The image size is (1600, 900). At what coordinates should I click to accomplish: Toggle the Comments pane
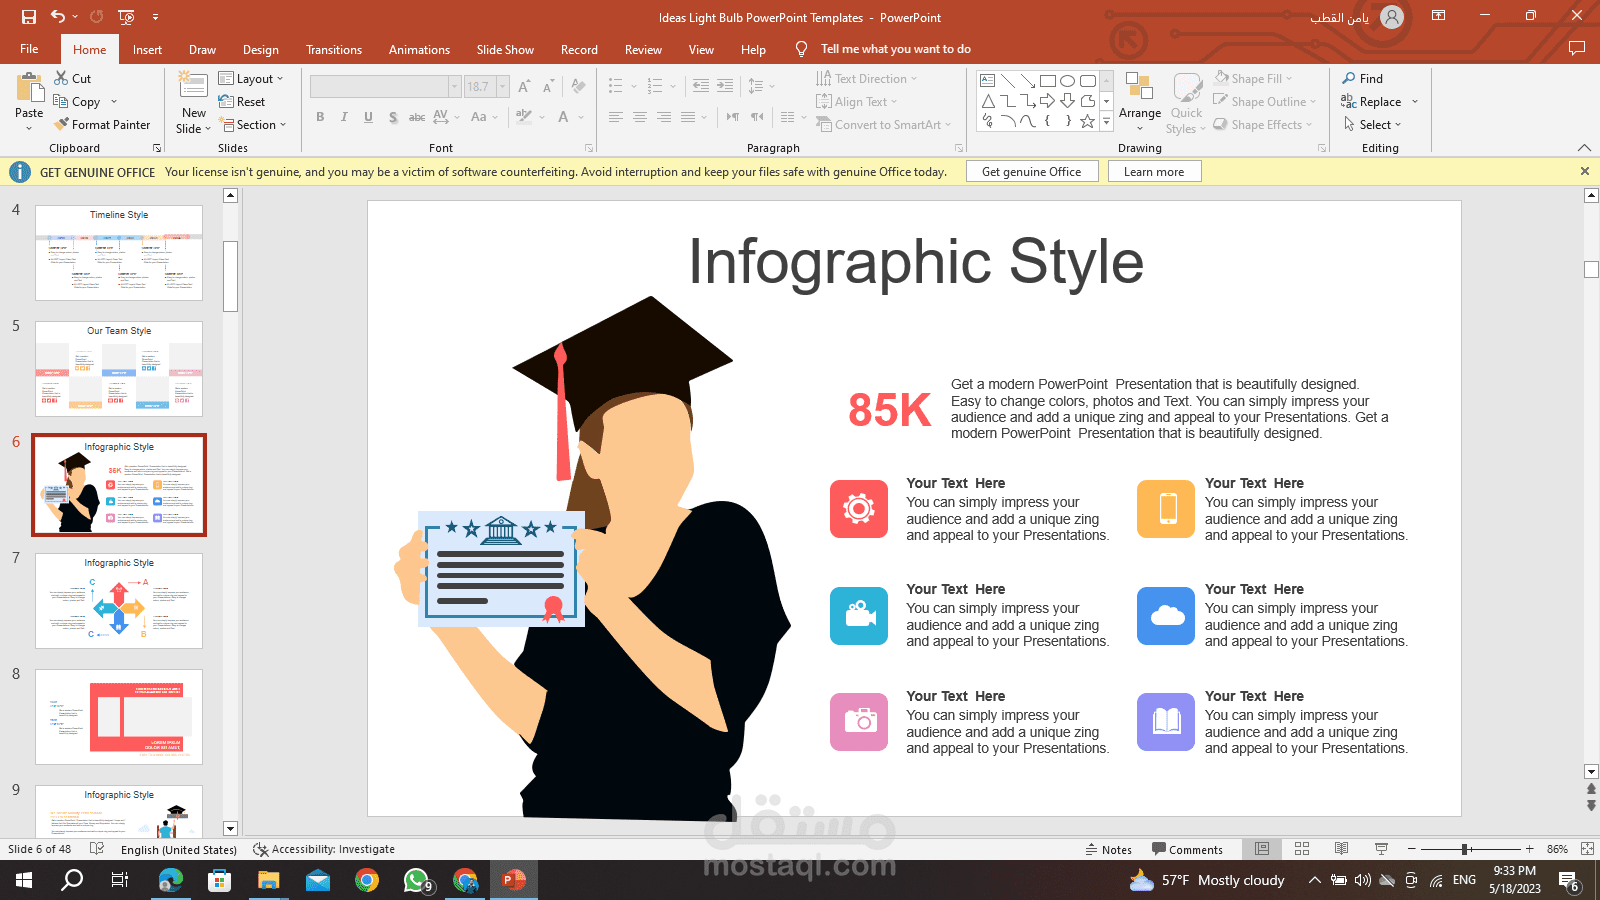click(x=1187, y=849)
